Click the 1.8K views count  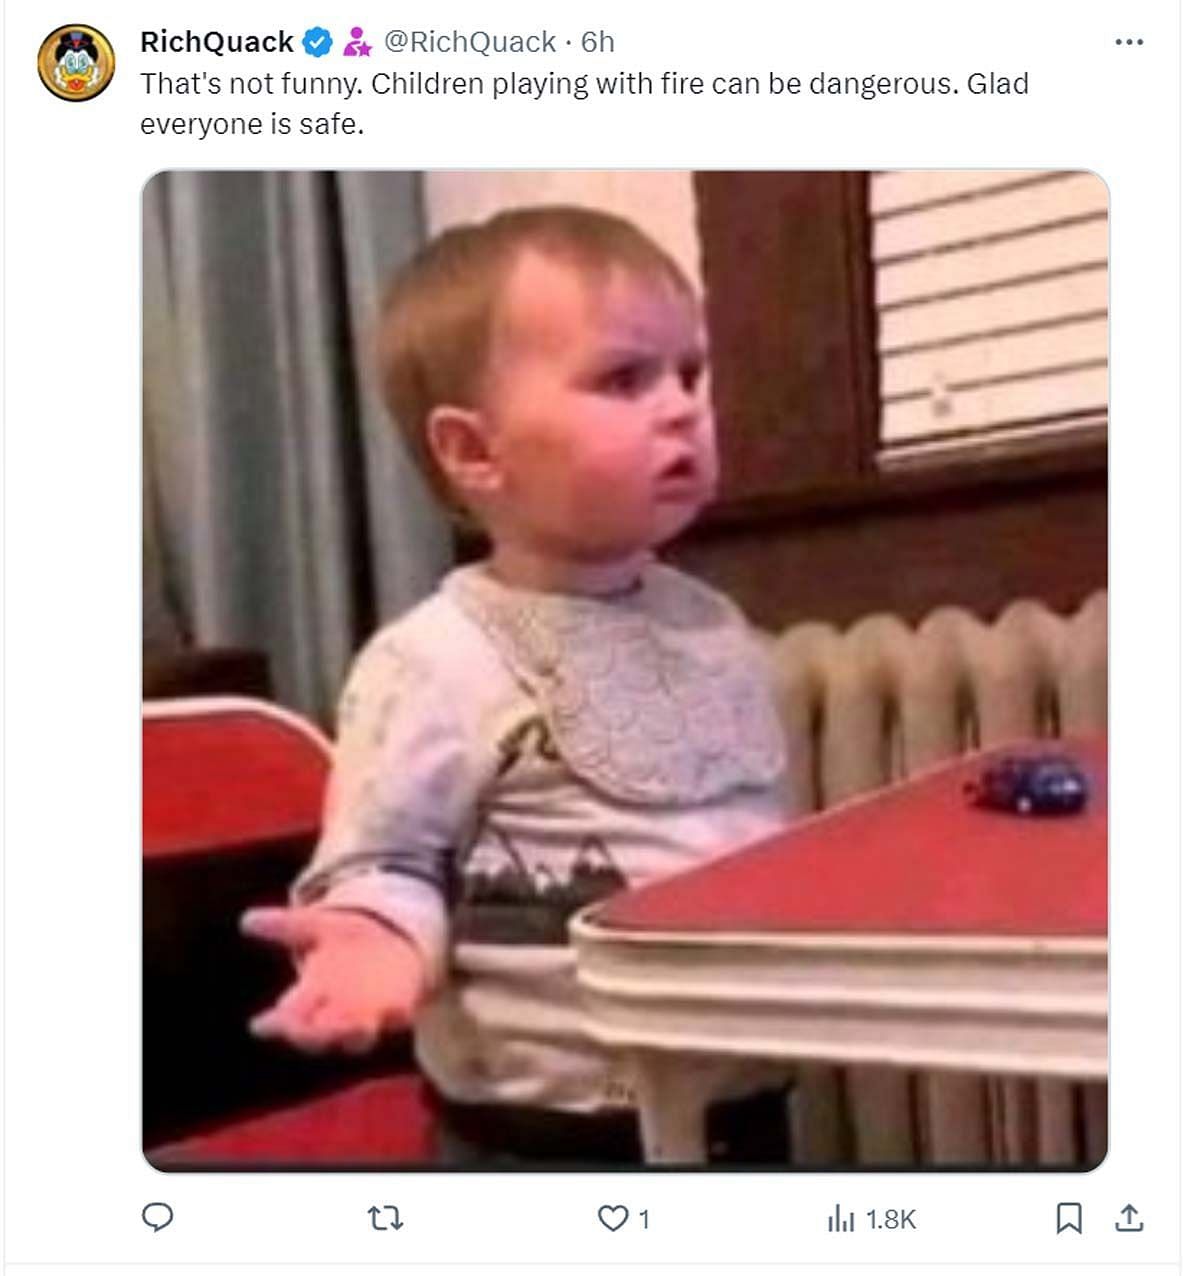pyautogui.click(x=890, y=1219)
